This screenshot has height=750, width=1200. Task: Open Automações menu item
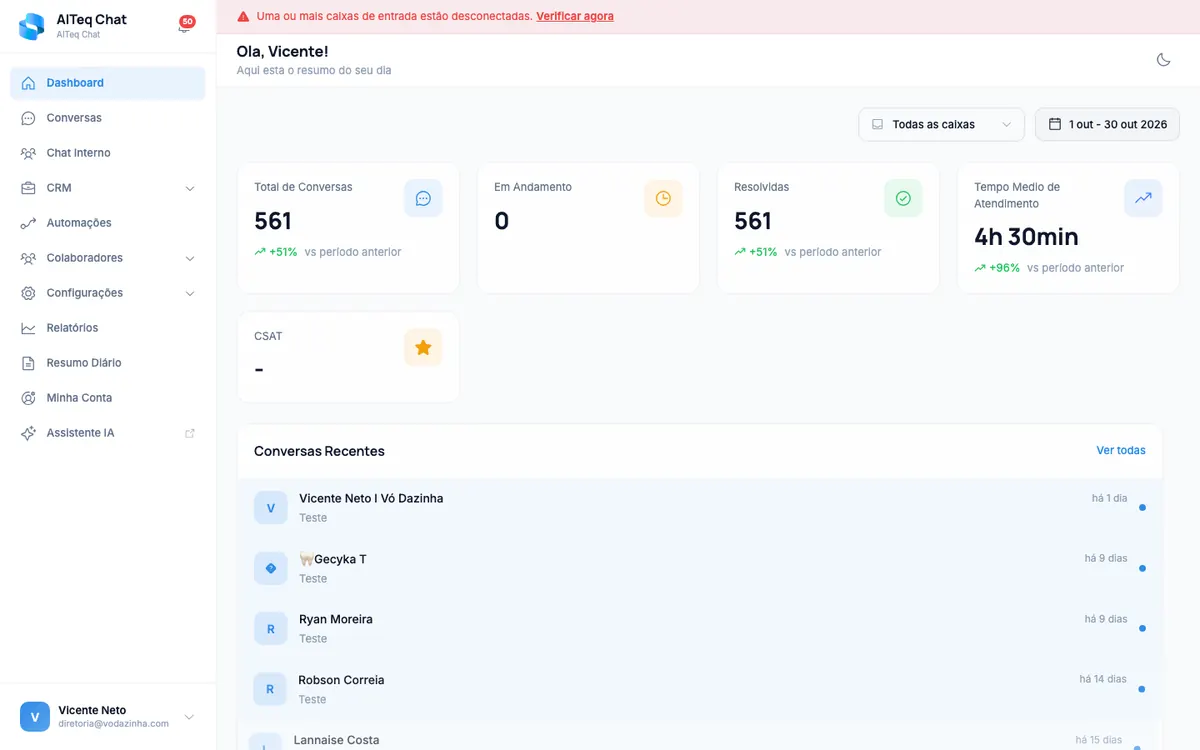click(108, 223)
